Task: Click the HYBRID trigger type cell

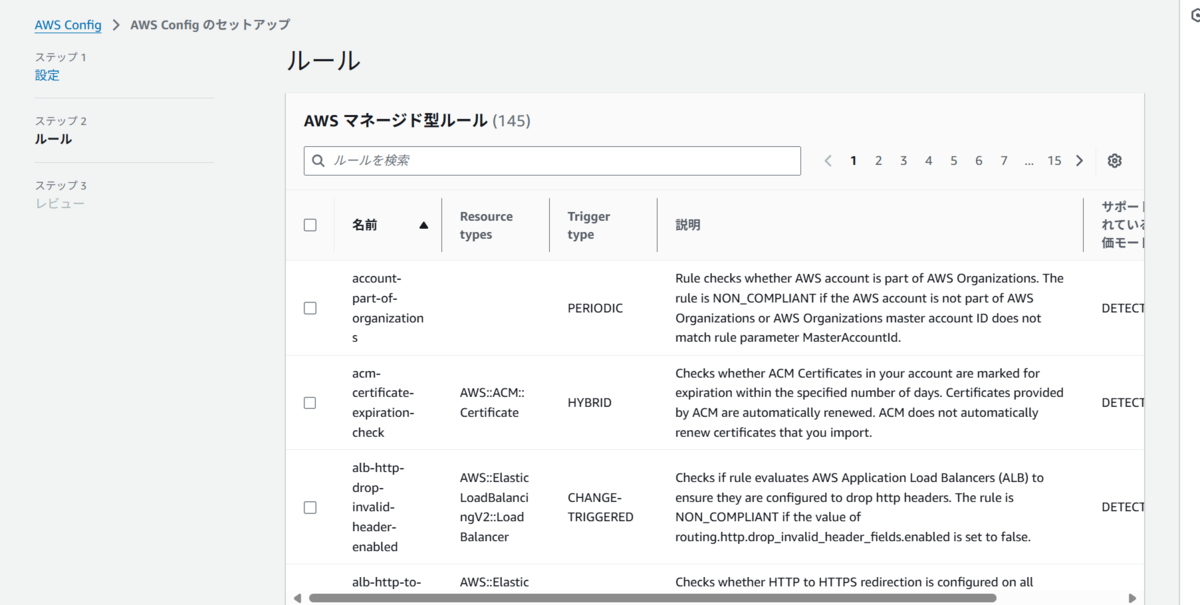Action: (589, 403)
